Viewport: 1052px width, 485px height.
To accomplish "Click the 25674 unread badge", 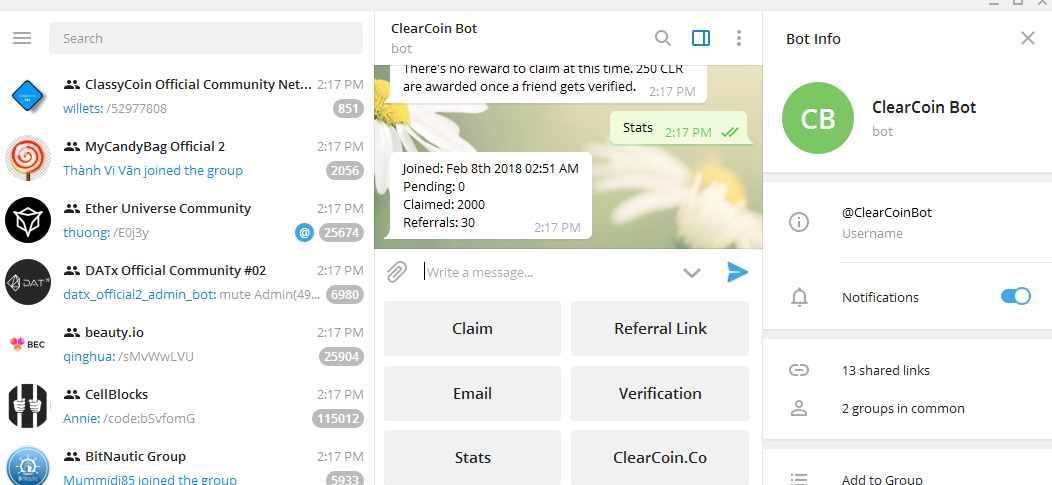I will tap(341, 233).
